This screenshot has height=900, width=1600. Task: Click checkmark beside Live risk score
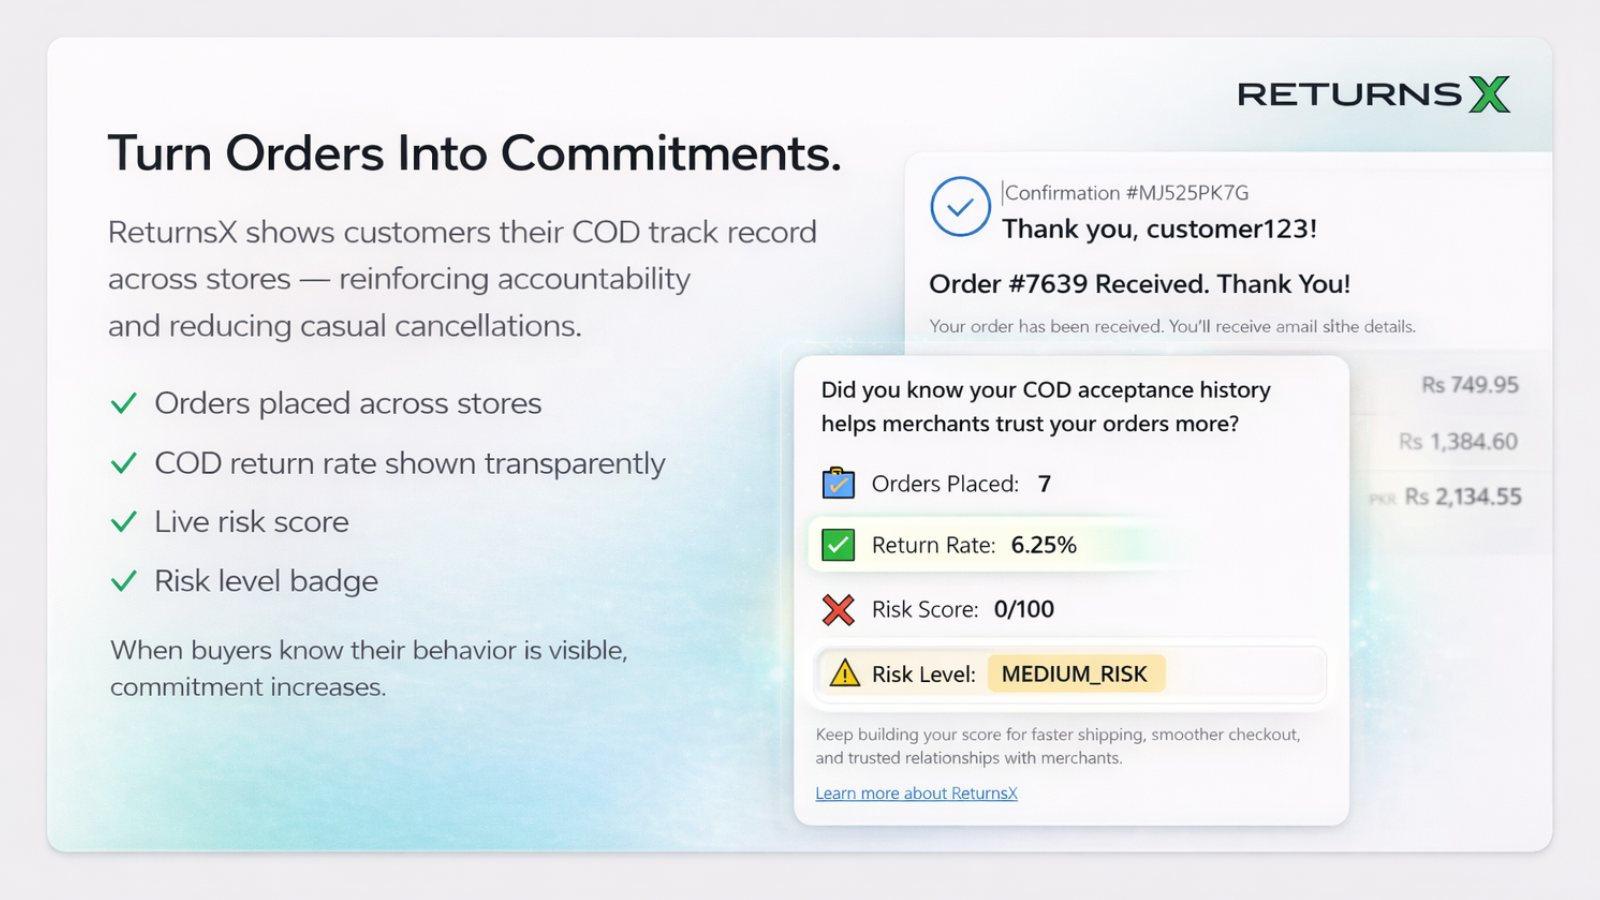[x=124, y=522]
